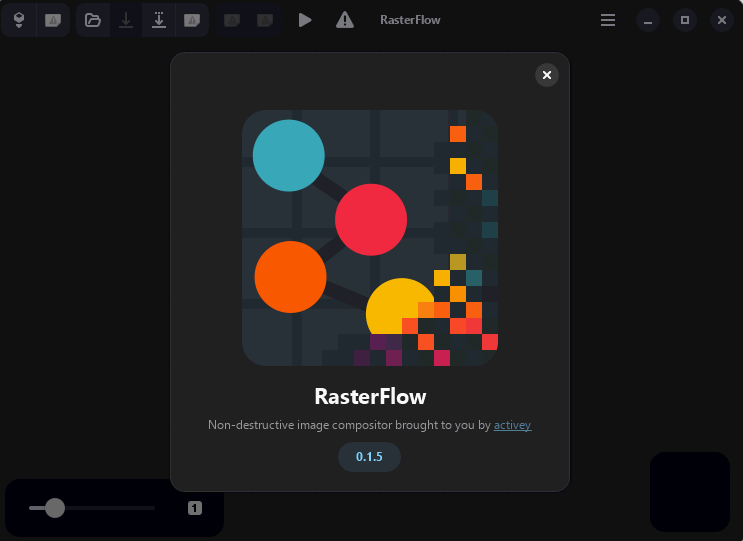Click the save download-arrow icon
This screenshot has width=743, height=541.
click(126, 20)
